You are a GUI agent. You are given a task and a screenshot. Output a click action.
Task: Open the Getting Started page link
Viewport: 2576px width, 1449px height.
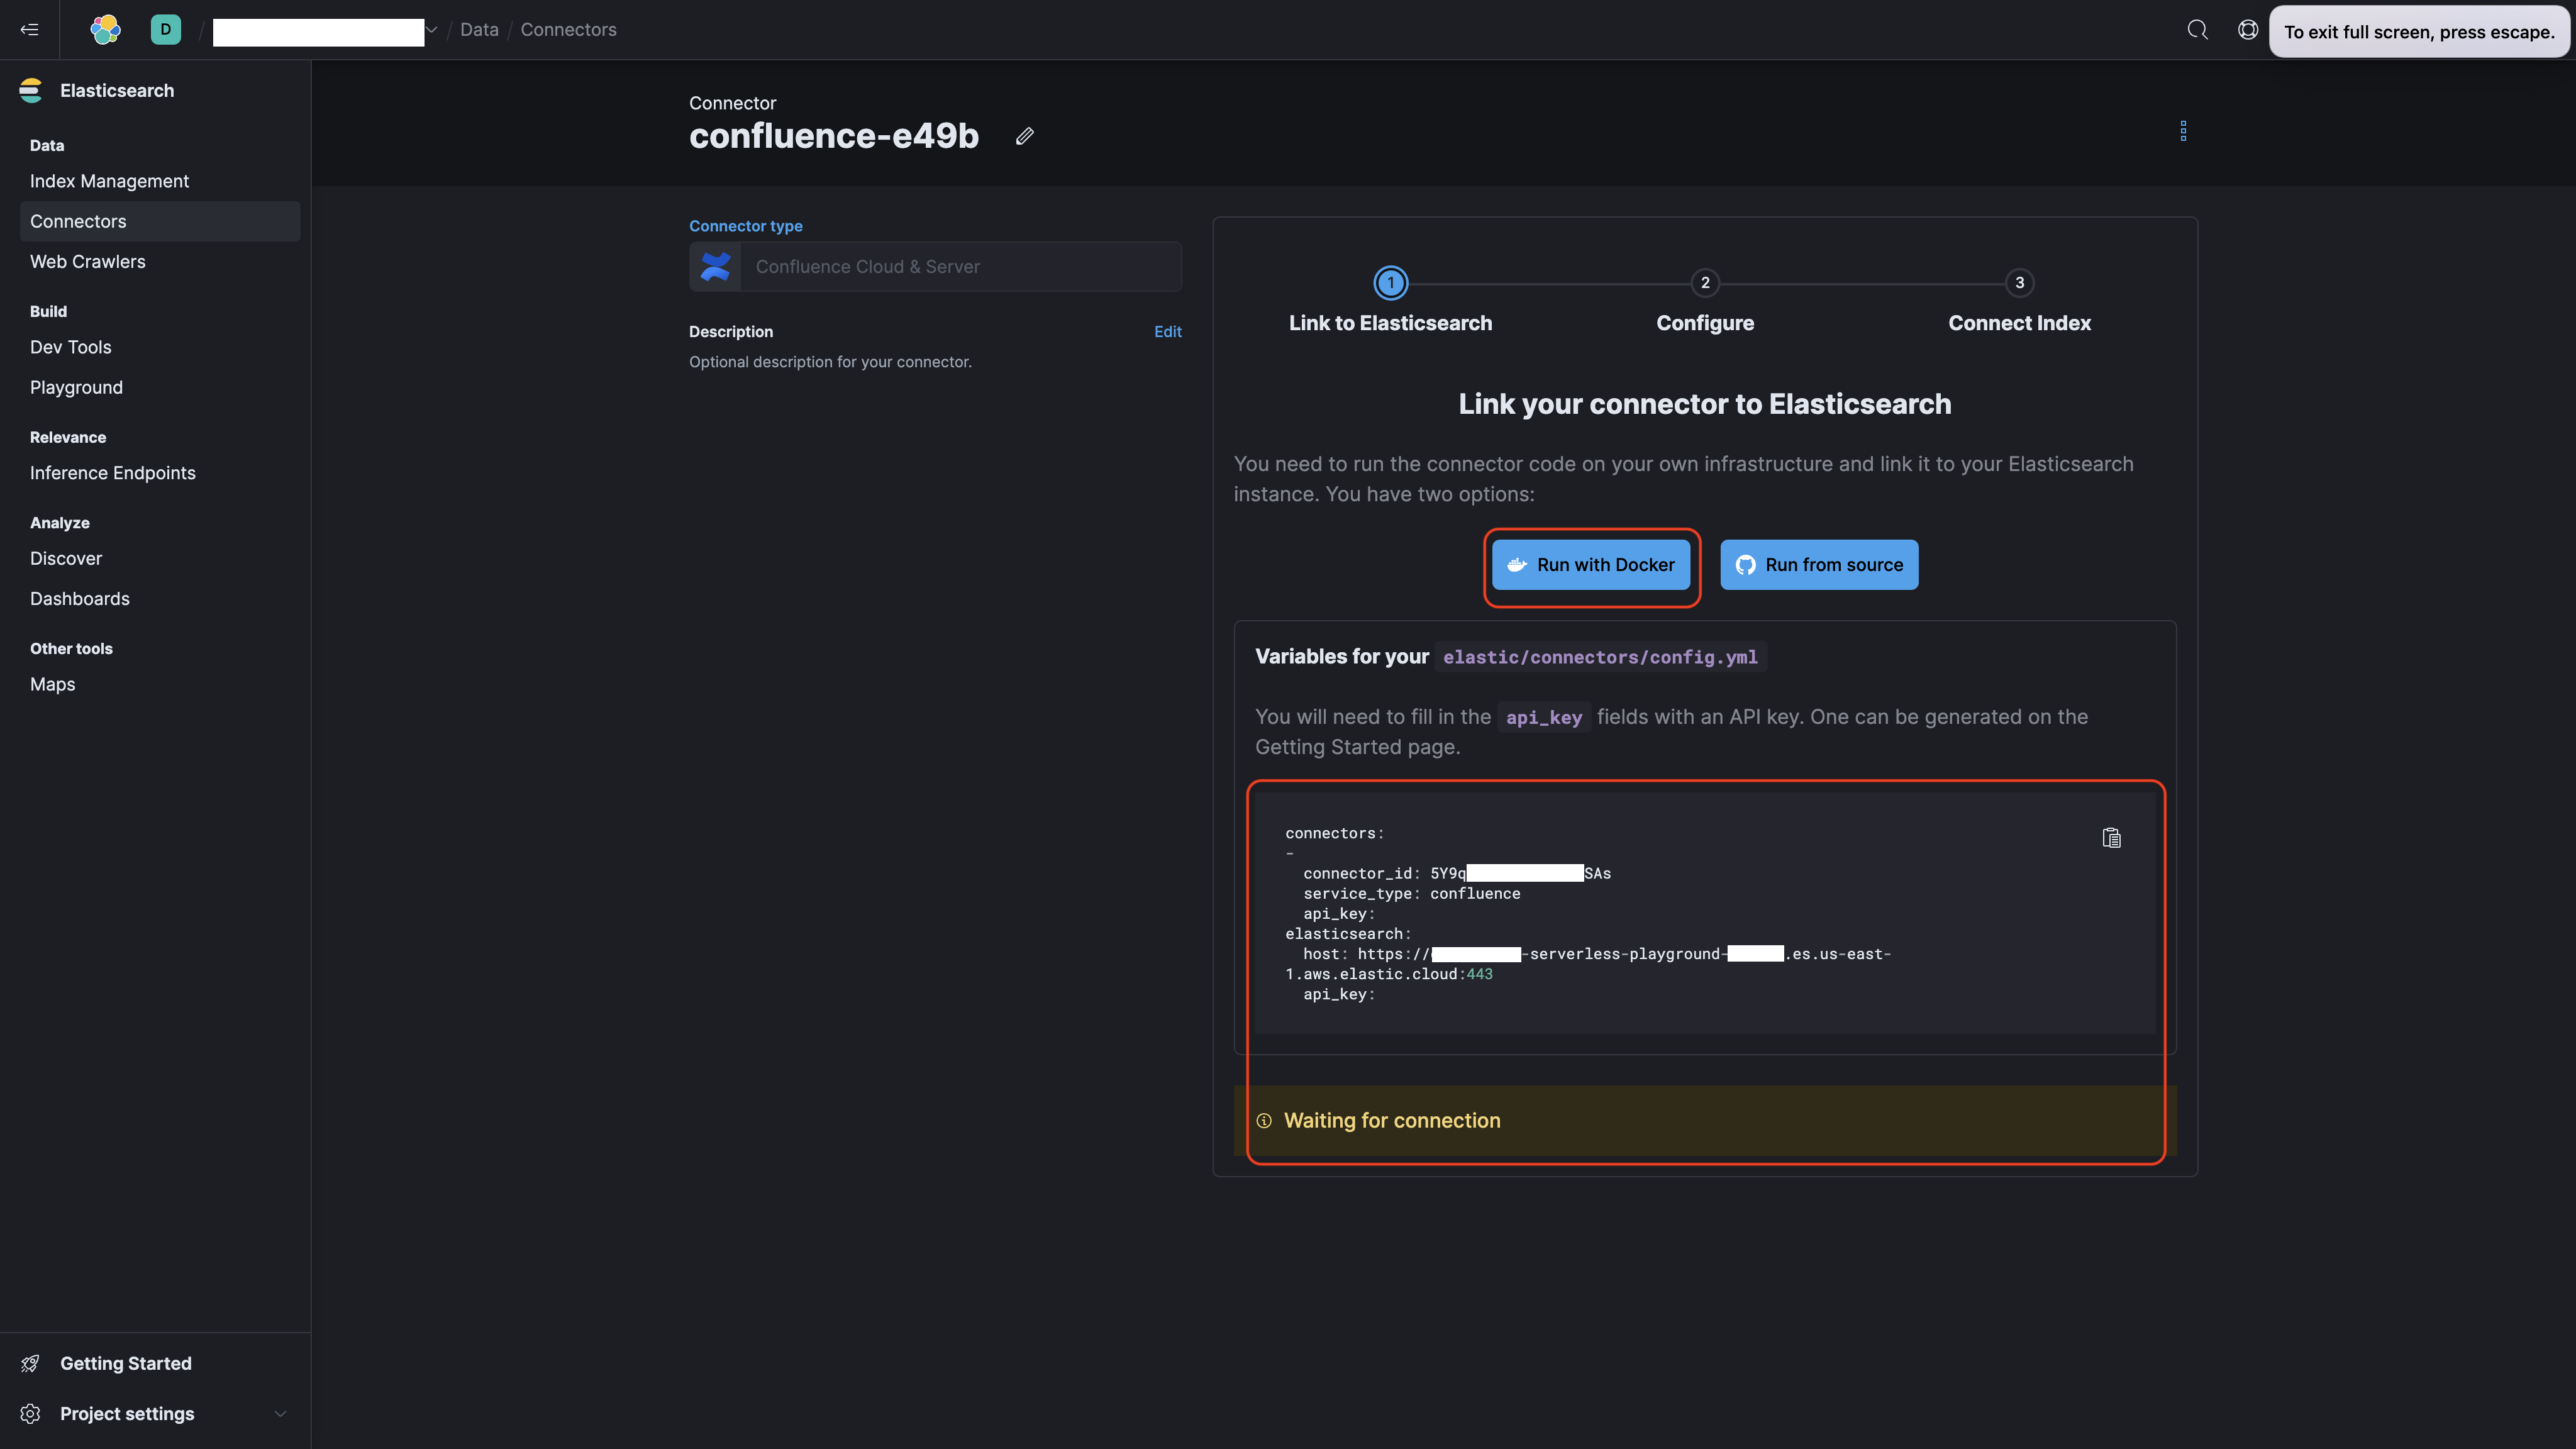click(x=126, y=1363)
